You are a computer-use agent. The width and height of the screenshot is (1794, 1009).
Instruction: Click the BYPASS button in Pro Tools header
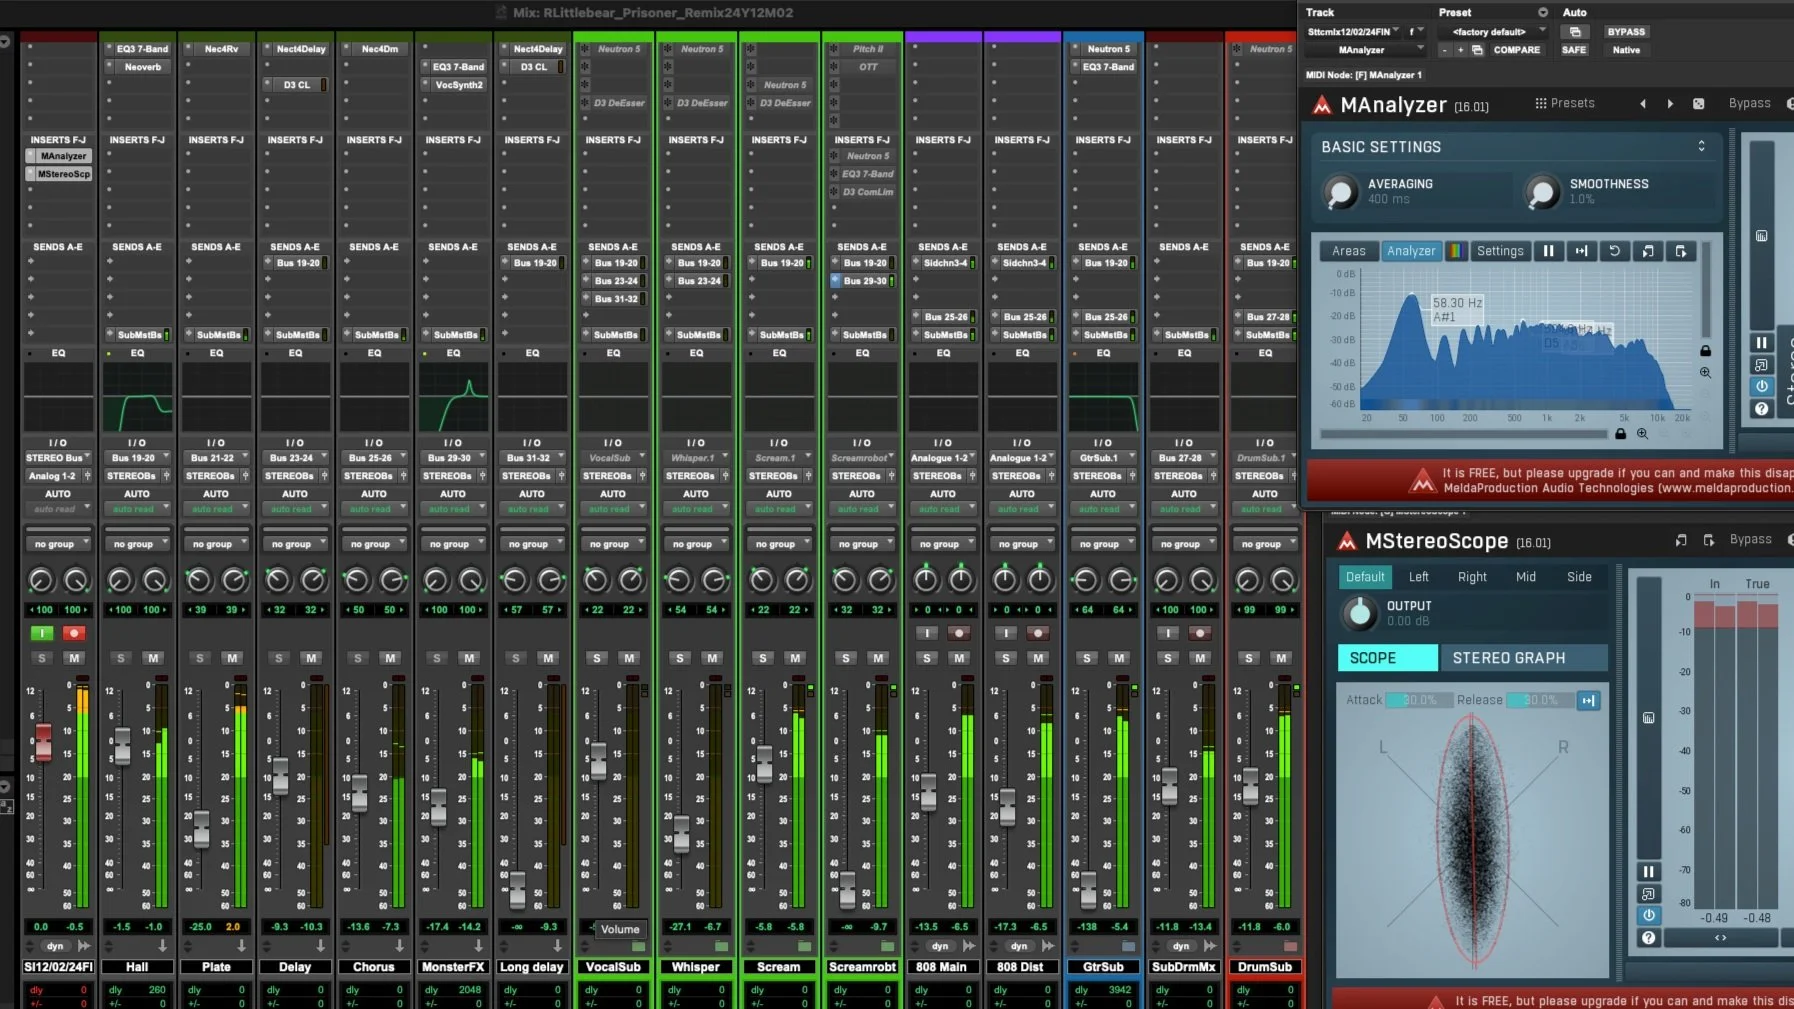pos(1626,32)
